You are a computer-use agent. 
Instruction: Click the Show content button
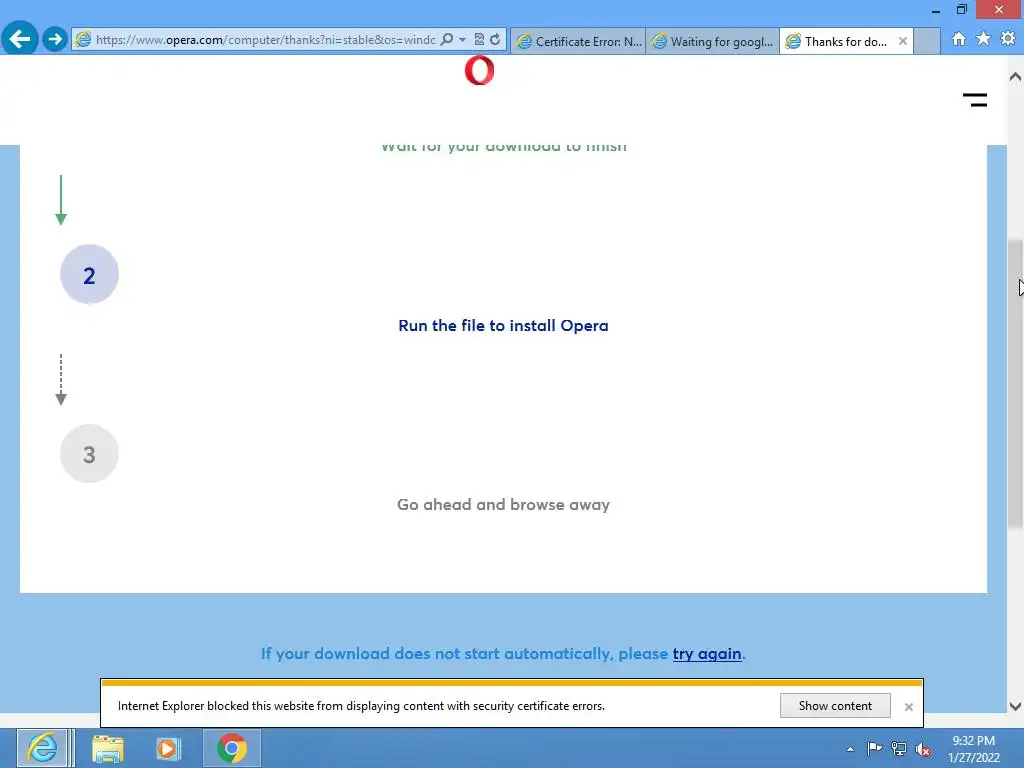[835, 706]
